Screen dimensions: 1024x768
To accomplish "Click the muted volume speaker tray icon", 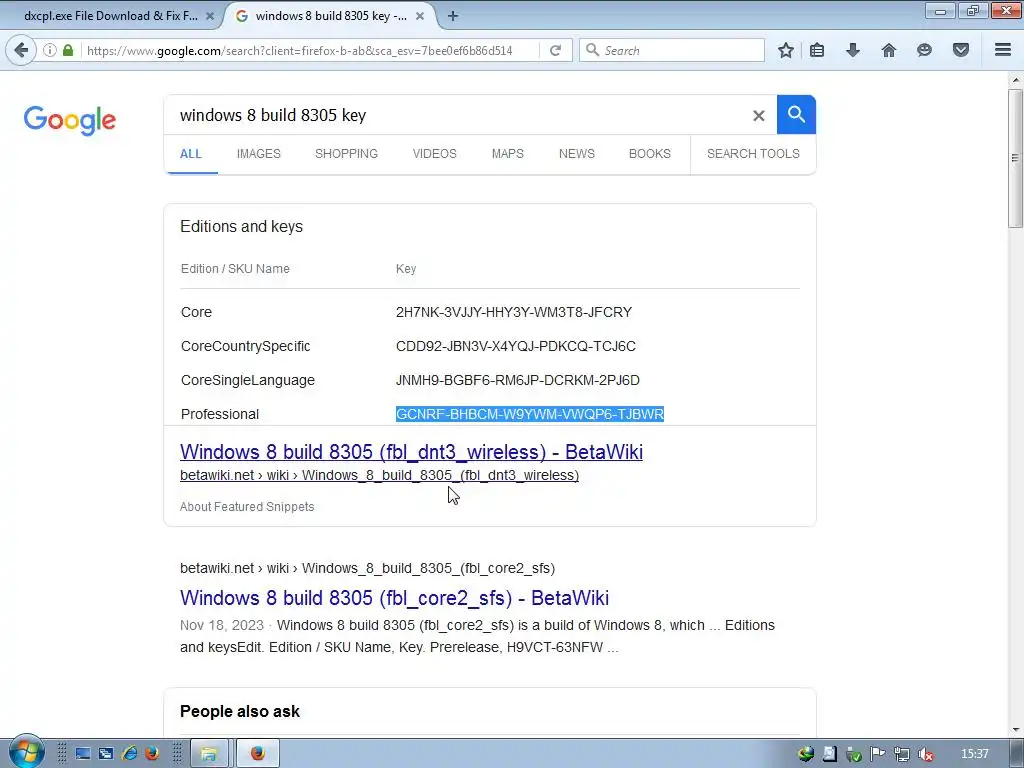I will pos(925,754).
